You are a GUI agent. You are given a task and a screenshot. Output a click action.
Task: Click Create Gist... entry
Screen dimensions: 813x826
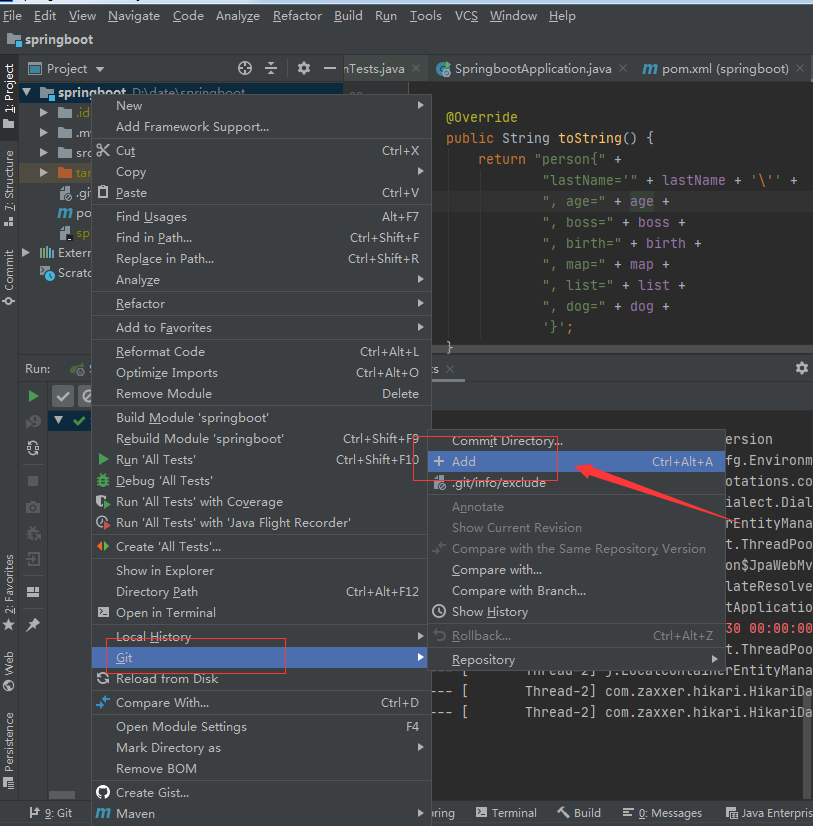tap(262, 792)
